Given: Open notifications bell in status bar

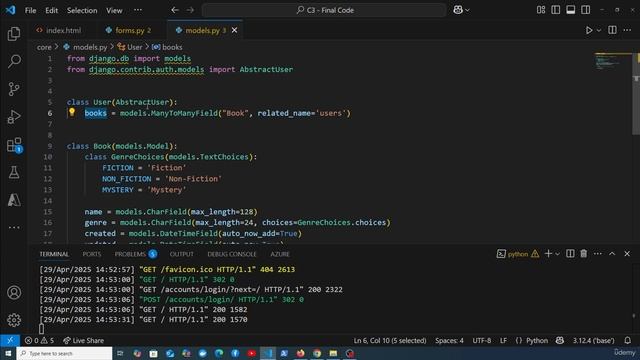Looking at the screenshot, I should pos(627,340).
